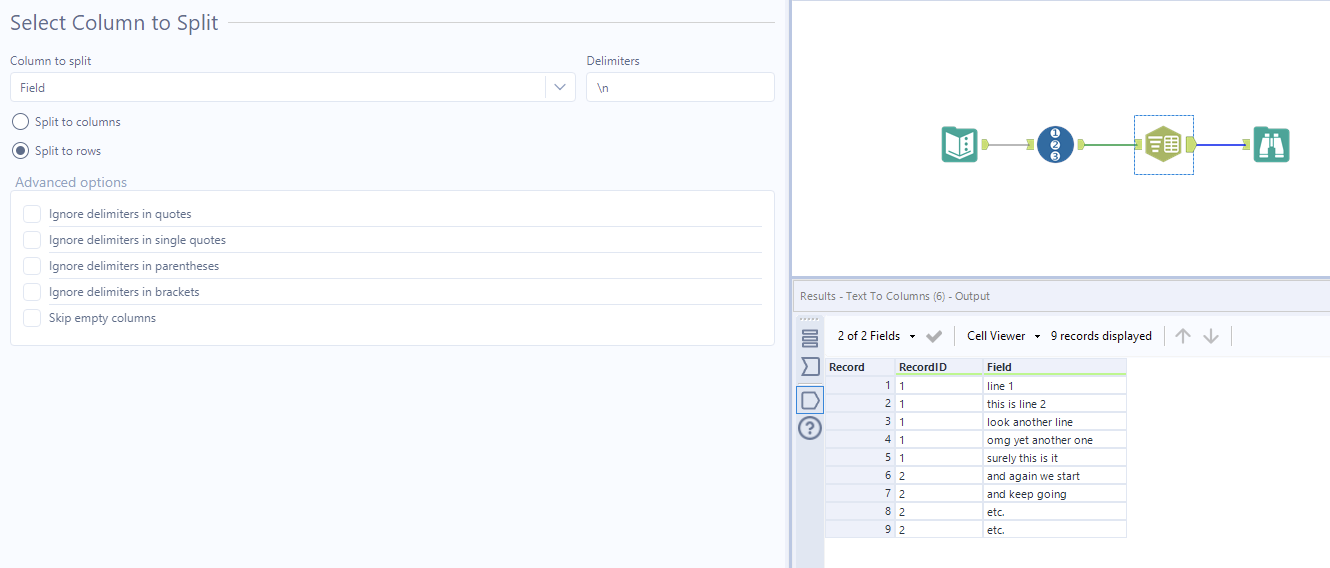The width and height of the screenshot is (1330, 568).
Task: Click the Browse tool input anchor
Action: click(1247, 145)
